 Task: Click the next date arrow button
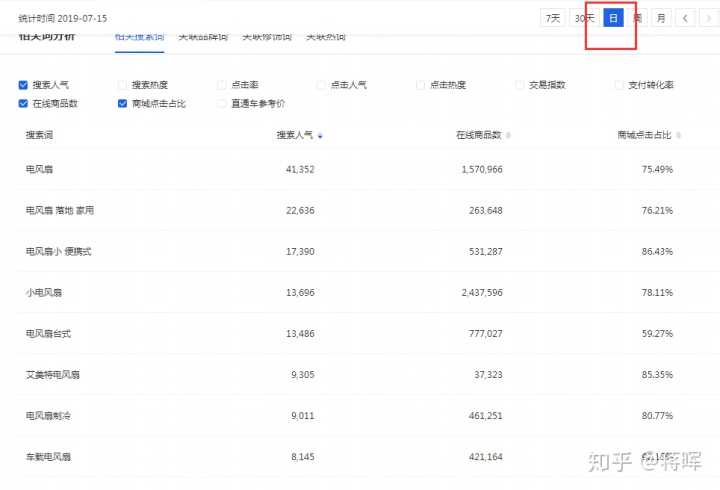click(707, 18)
